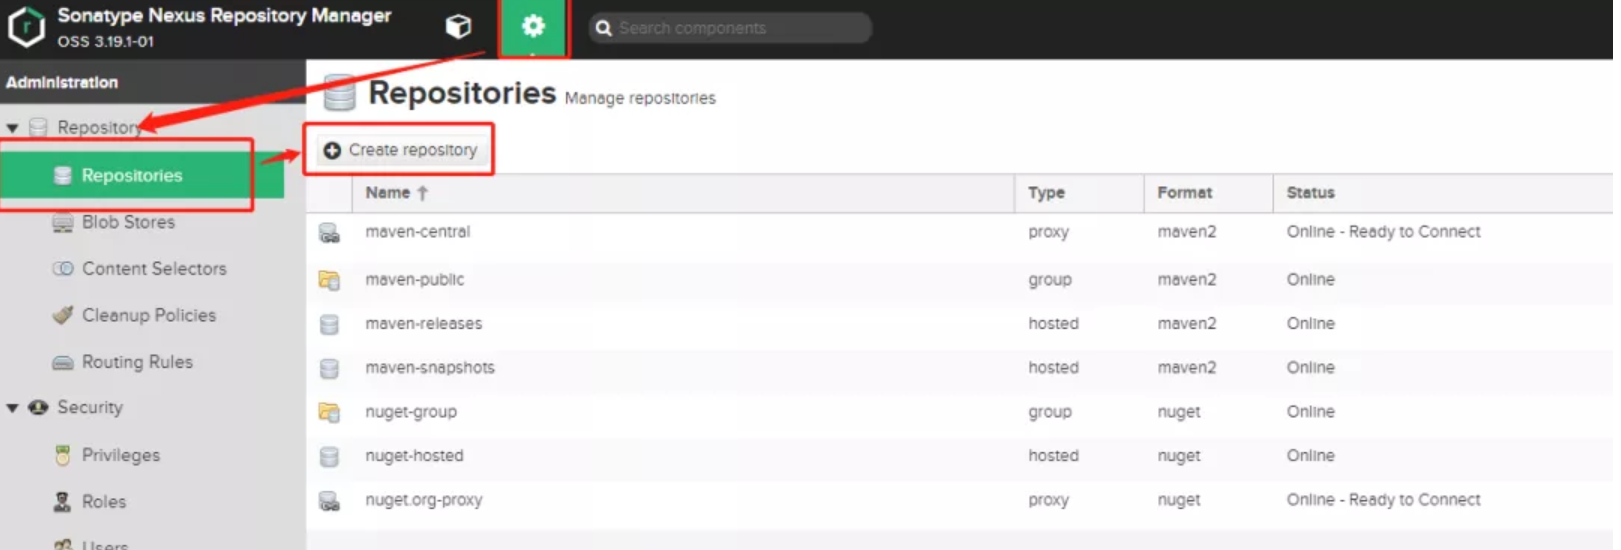Click the Repository tree node label

[98, 127]
